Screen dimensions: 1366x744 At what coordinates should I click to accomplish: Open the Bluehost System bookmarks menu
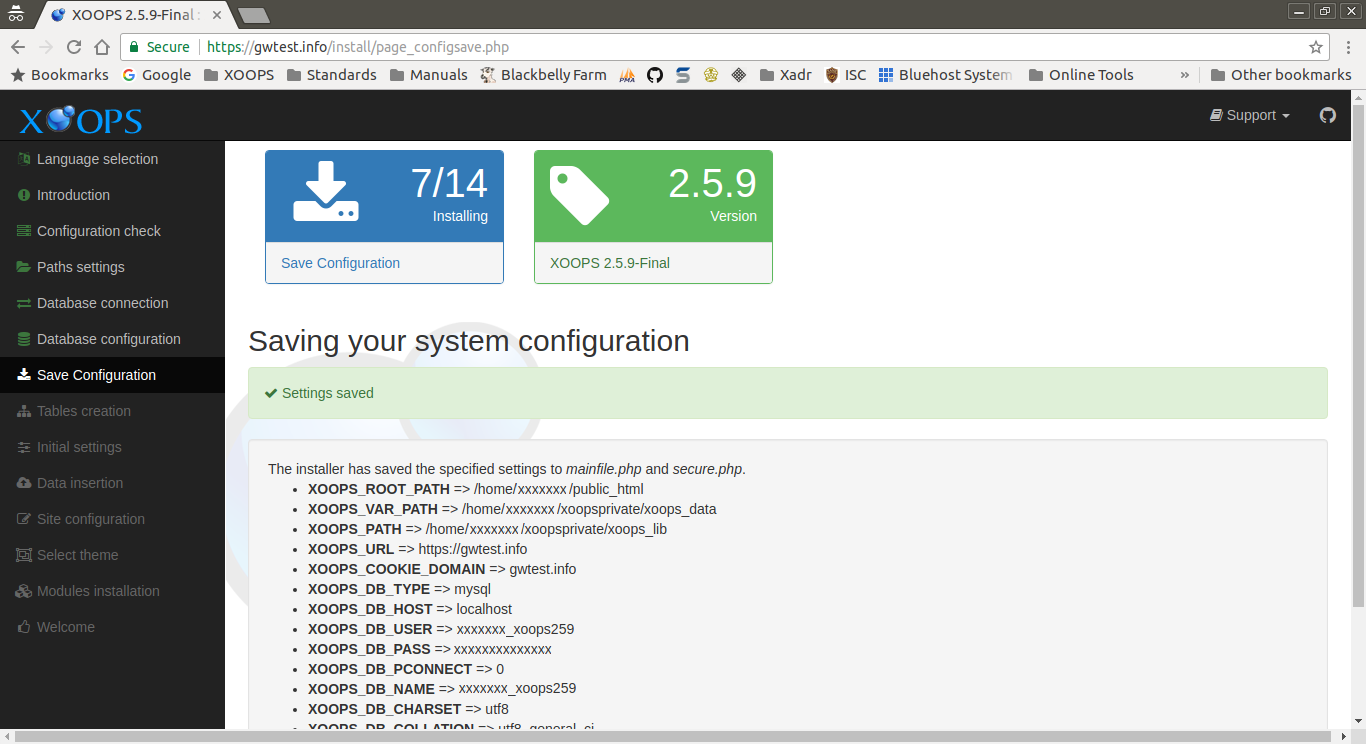(946, 74)
